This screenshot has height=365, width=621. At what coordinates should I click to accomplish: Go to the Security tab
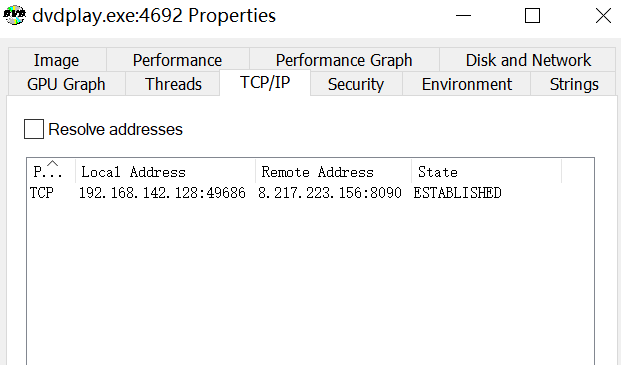356,84
